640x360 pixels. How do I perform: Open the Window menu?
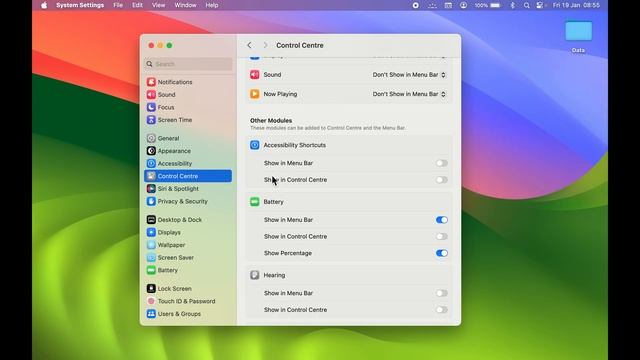point(185,5)
